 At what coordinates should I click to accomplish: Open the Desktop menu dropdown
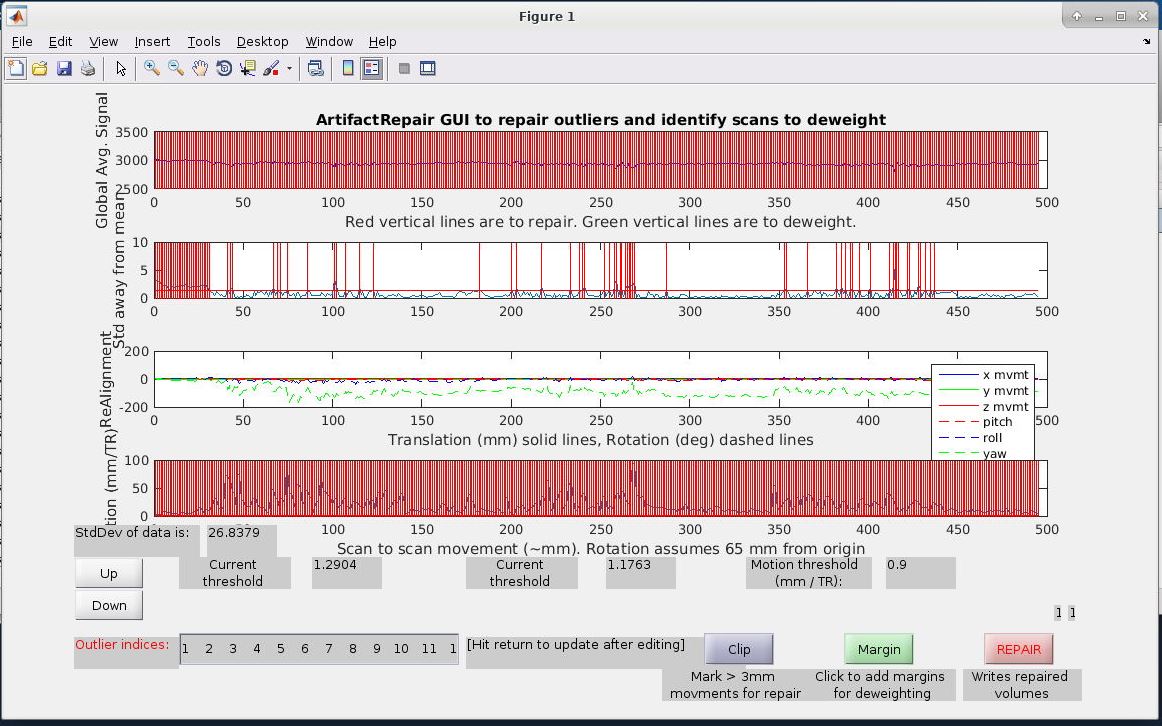(x=262, y=41)
